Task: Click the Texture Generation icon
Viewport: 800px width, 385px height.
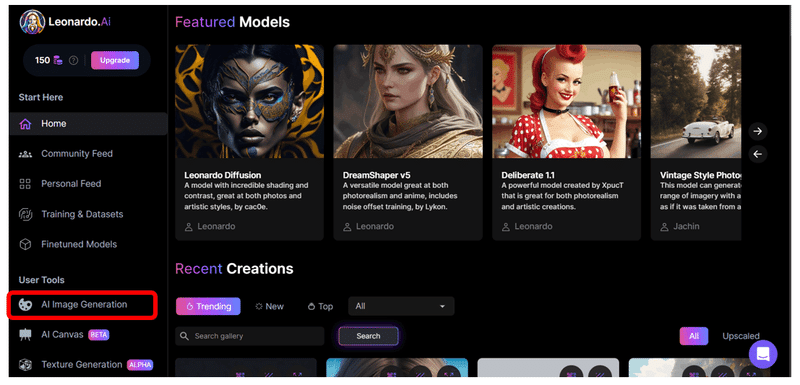Action: pyautogui.click(x=25, y=365)
